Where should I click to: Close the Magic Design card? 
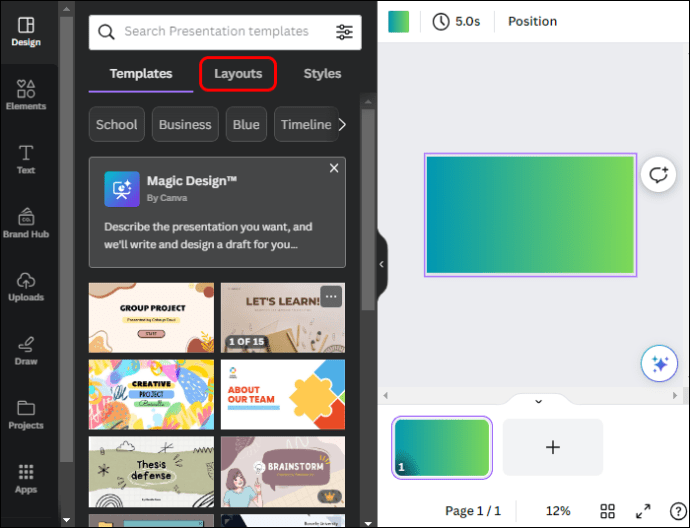334,168
